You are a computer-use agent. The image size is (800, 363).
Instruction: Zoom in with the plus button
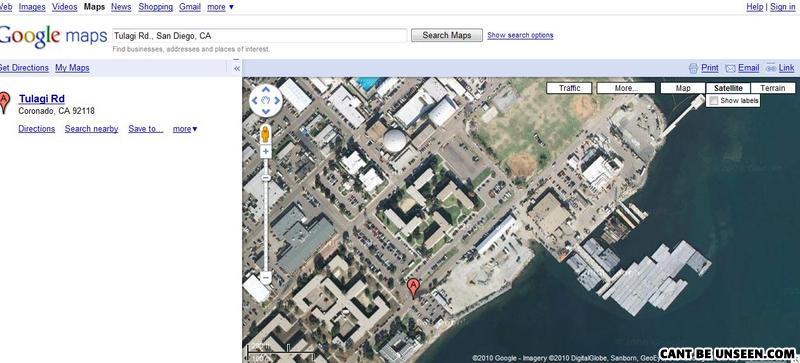265,152
